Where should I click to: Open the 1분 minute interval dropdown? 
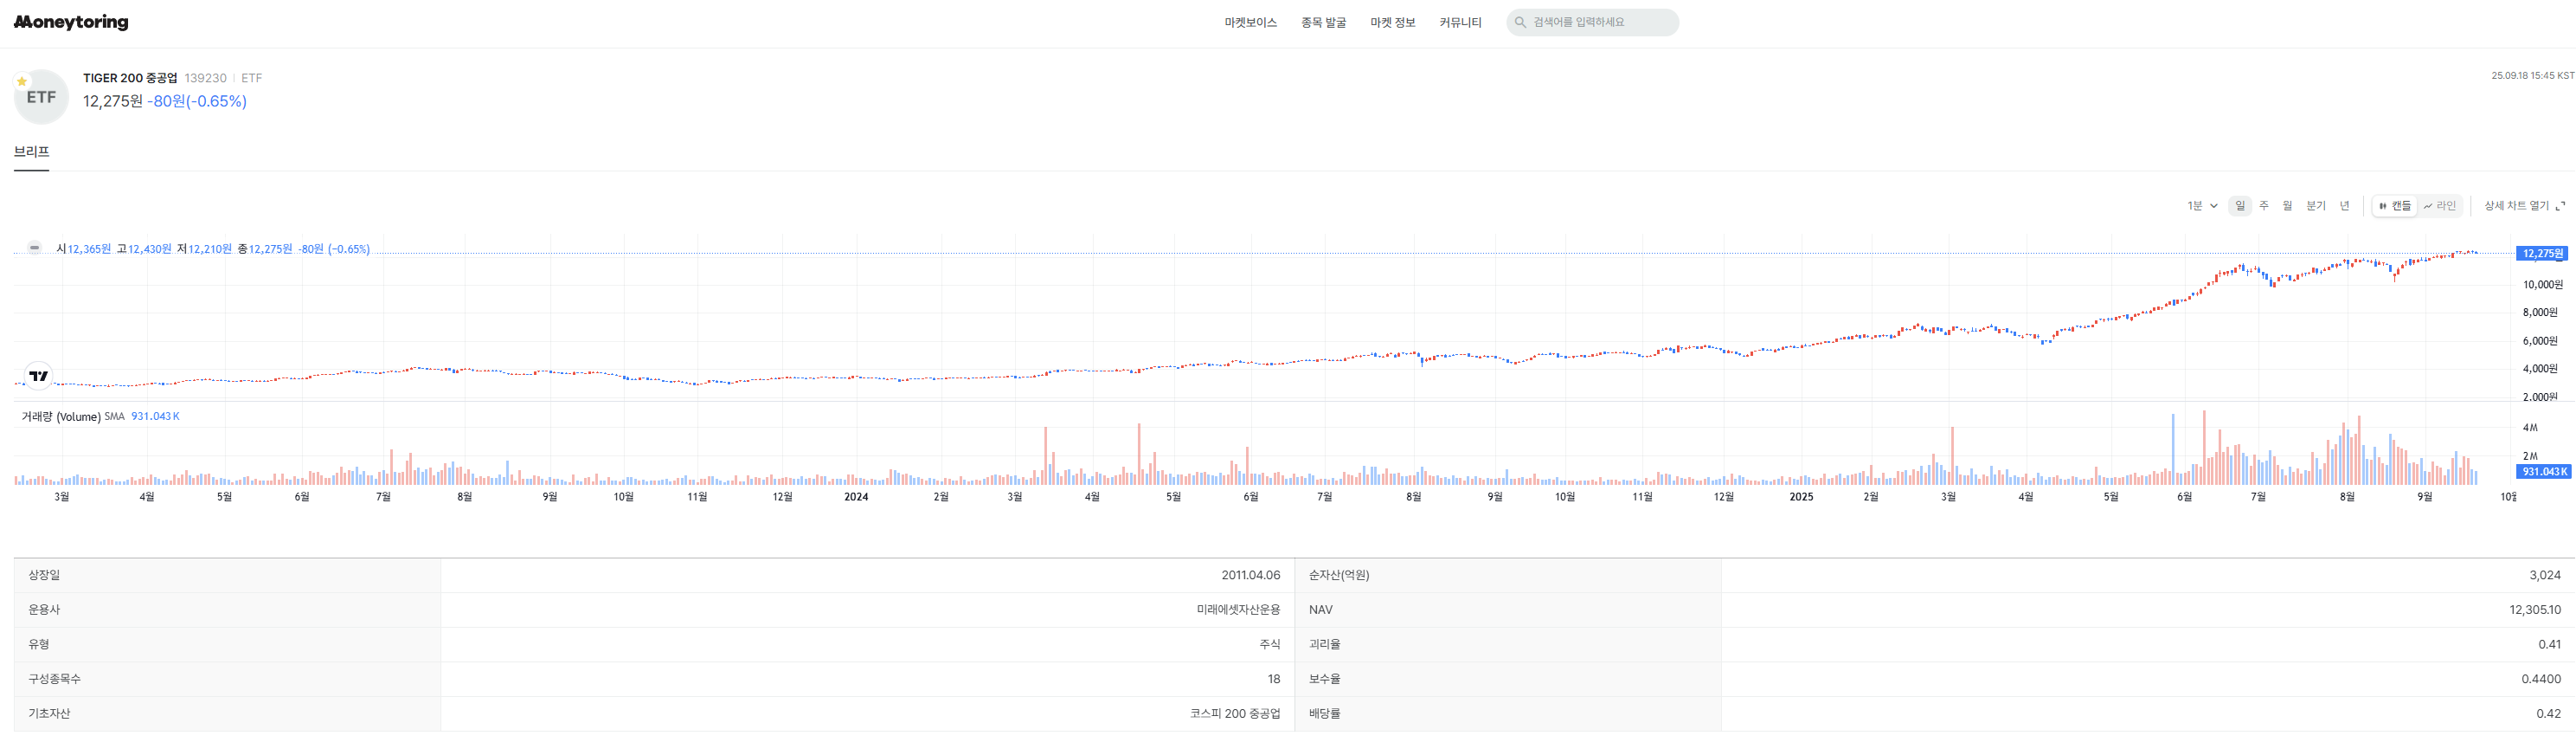2202,206
